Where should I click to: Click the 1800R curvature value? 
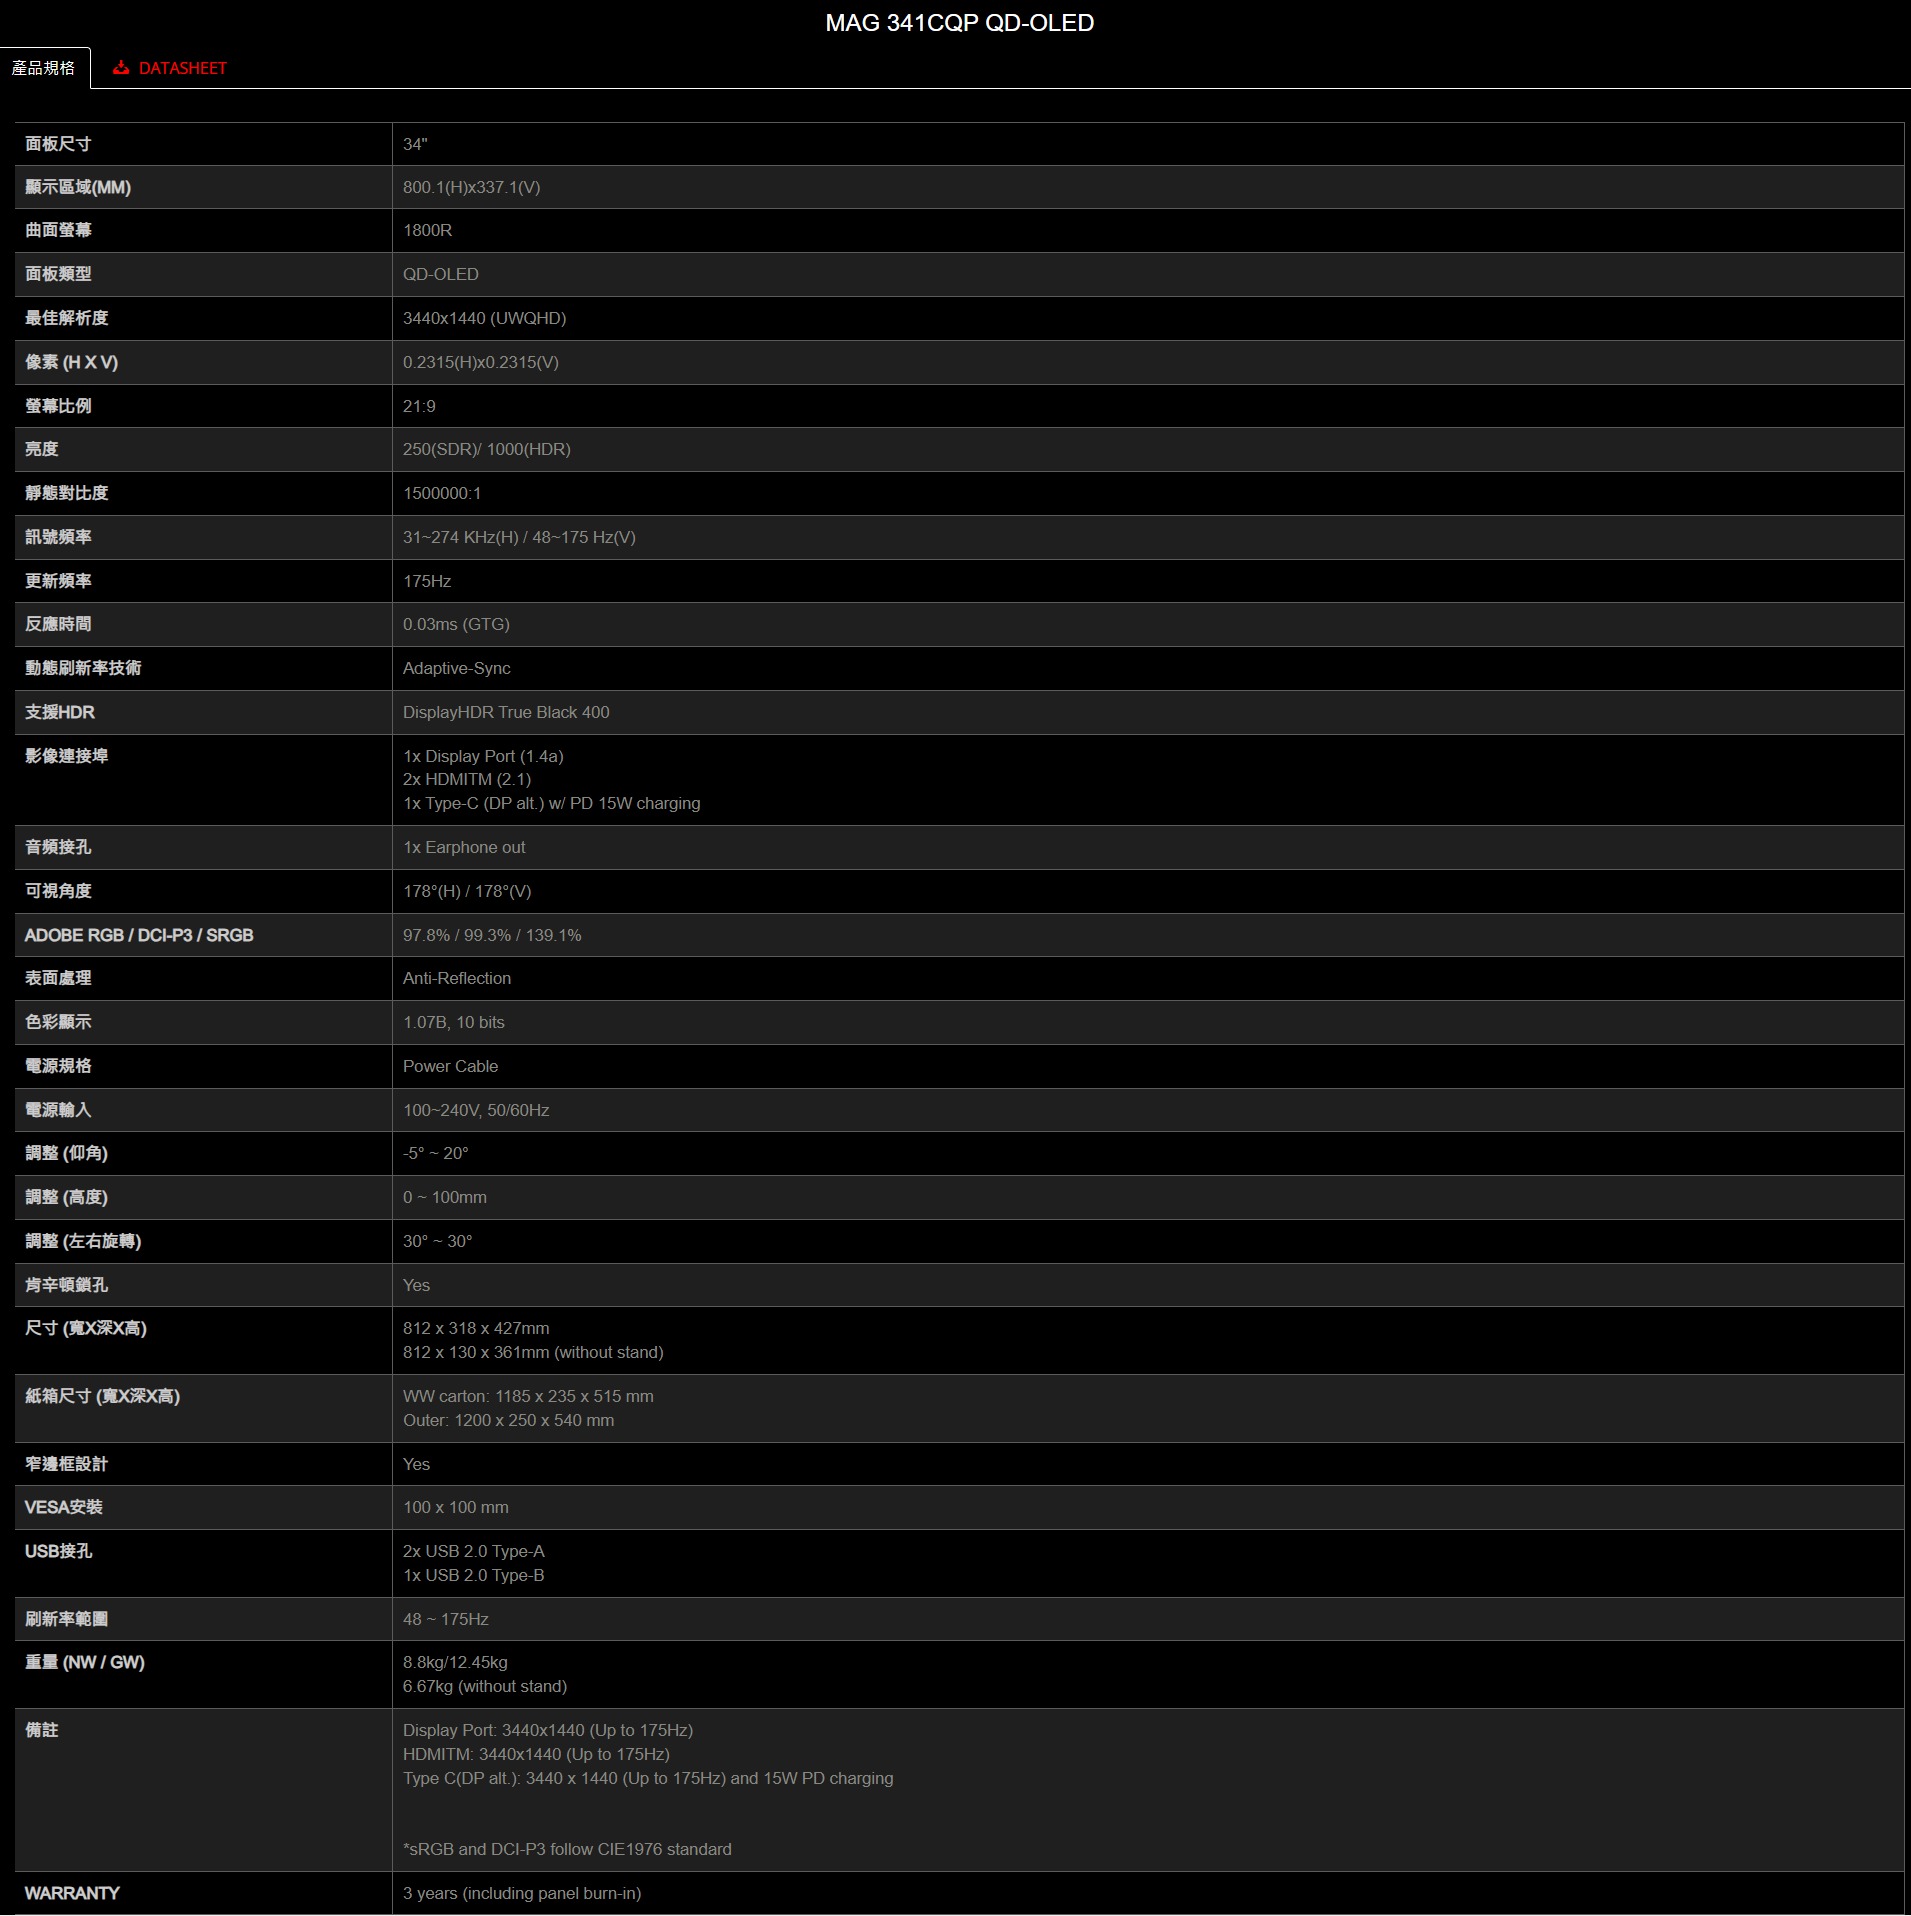(427, 230)
